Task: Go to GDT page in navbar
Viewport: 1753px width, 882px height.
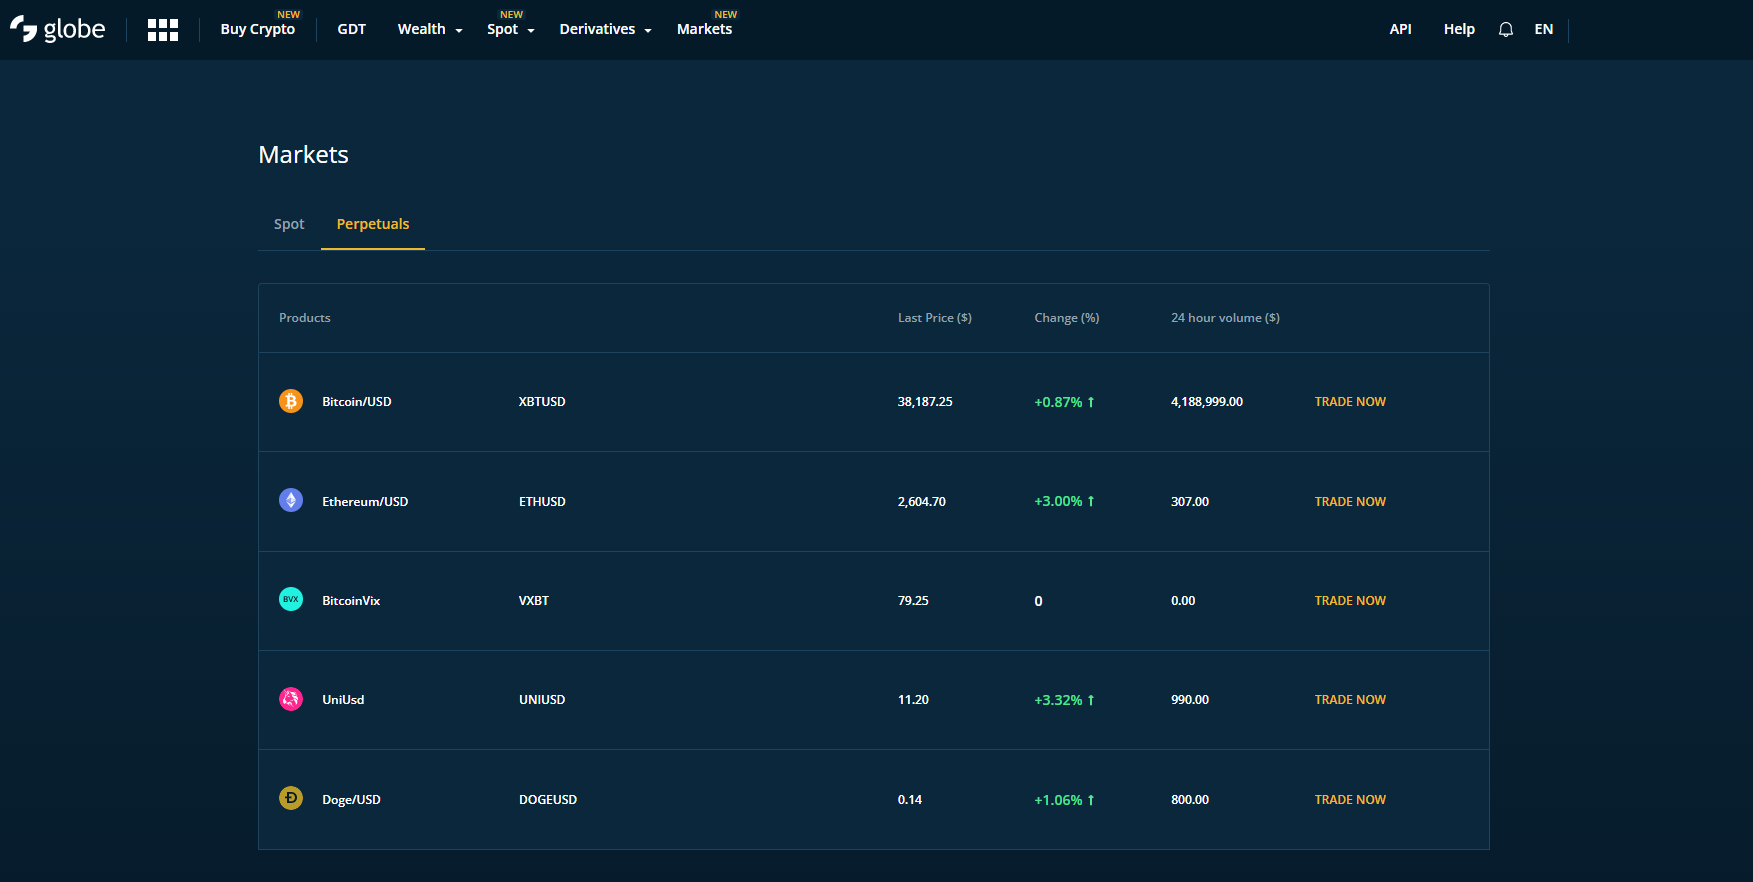Action: point(351,30)
